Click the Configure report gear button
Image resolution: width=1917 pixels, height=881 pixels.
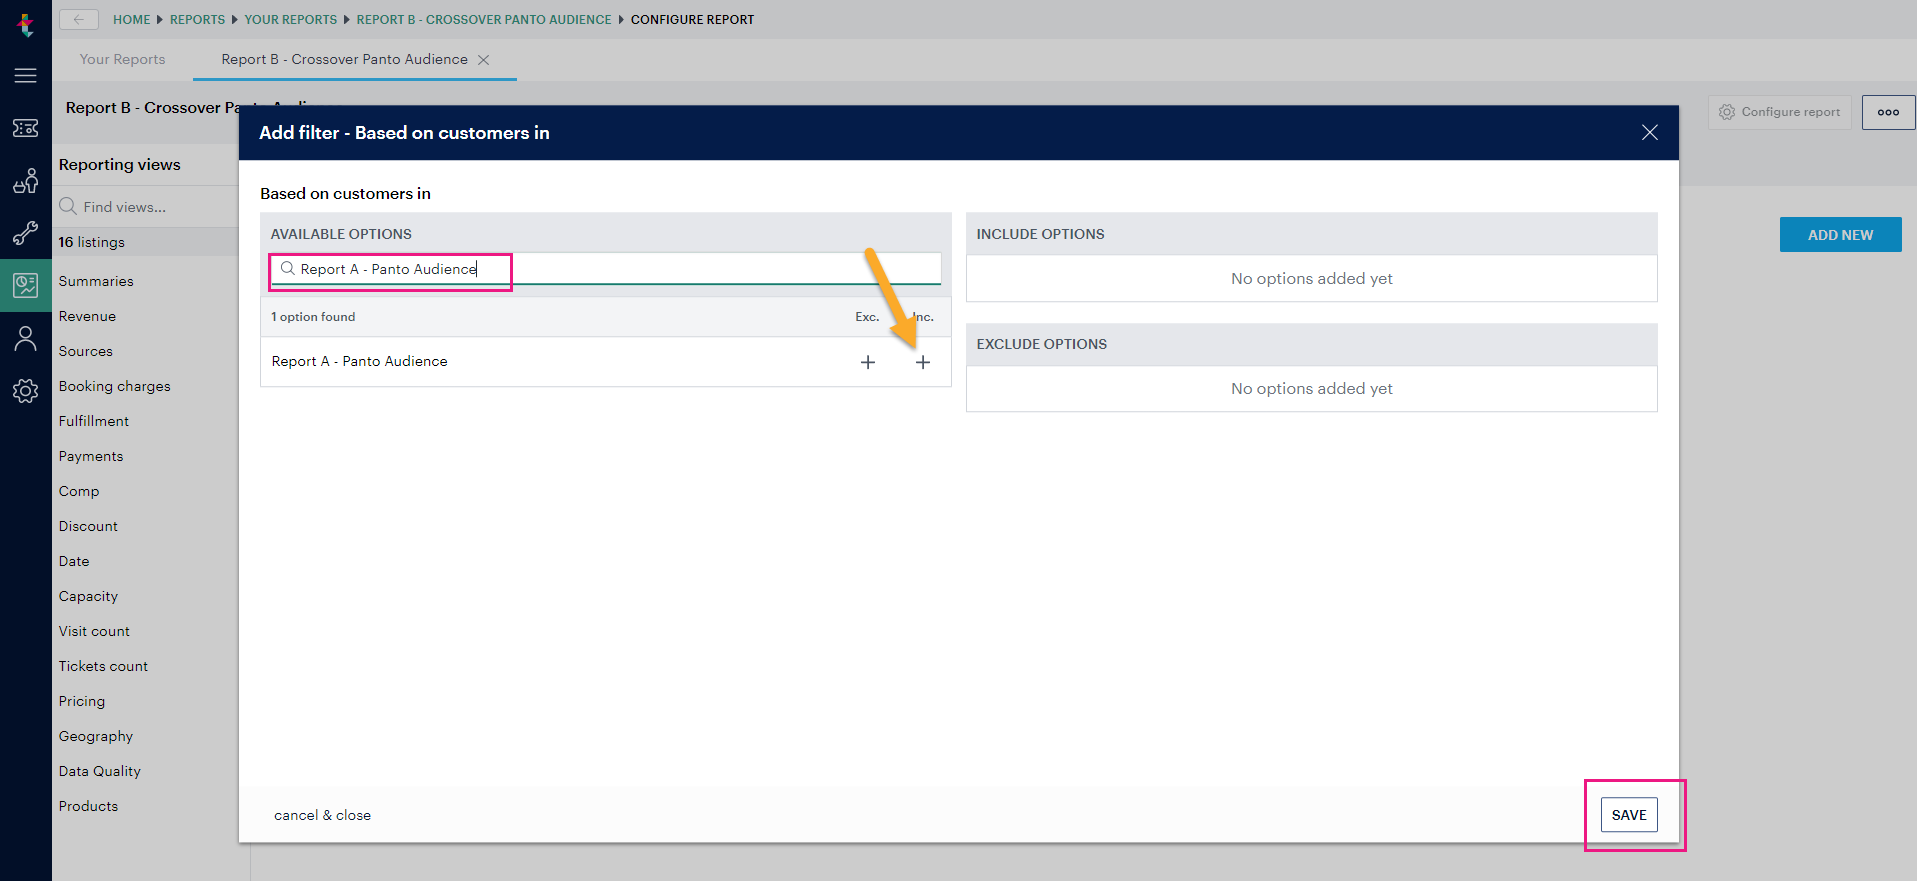[x=1780, y=112]
